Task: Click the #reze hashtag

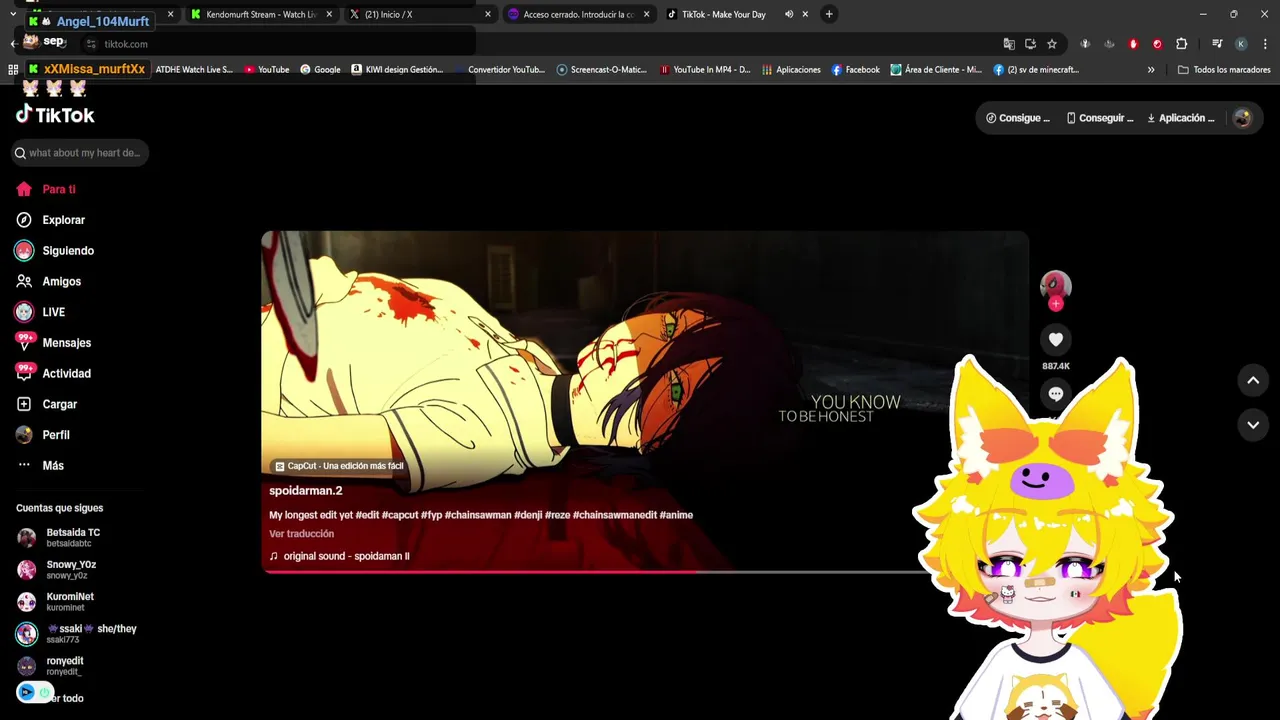Action: pyautogui.click(x=557, y=515)
